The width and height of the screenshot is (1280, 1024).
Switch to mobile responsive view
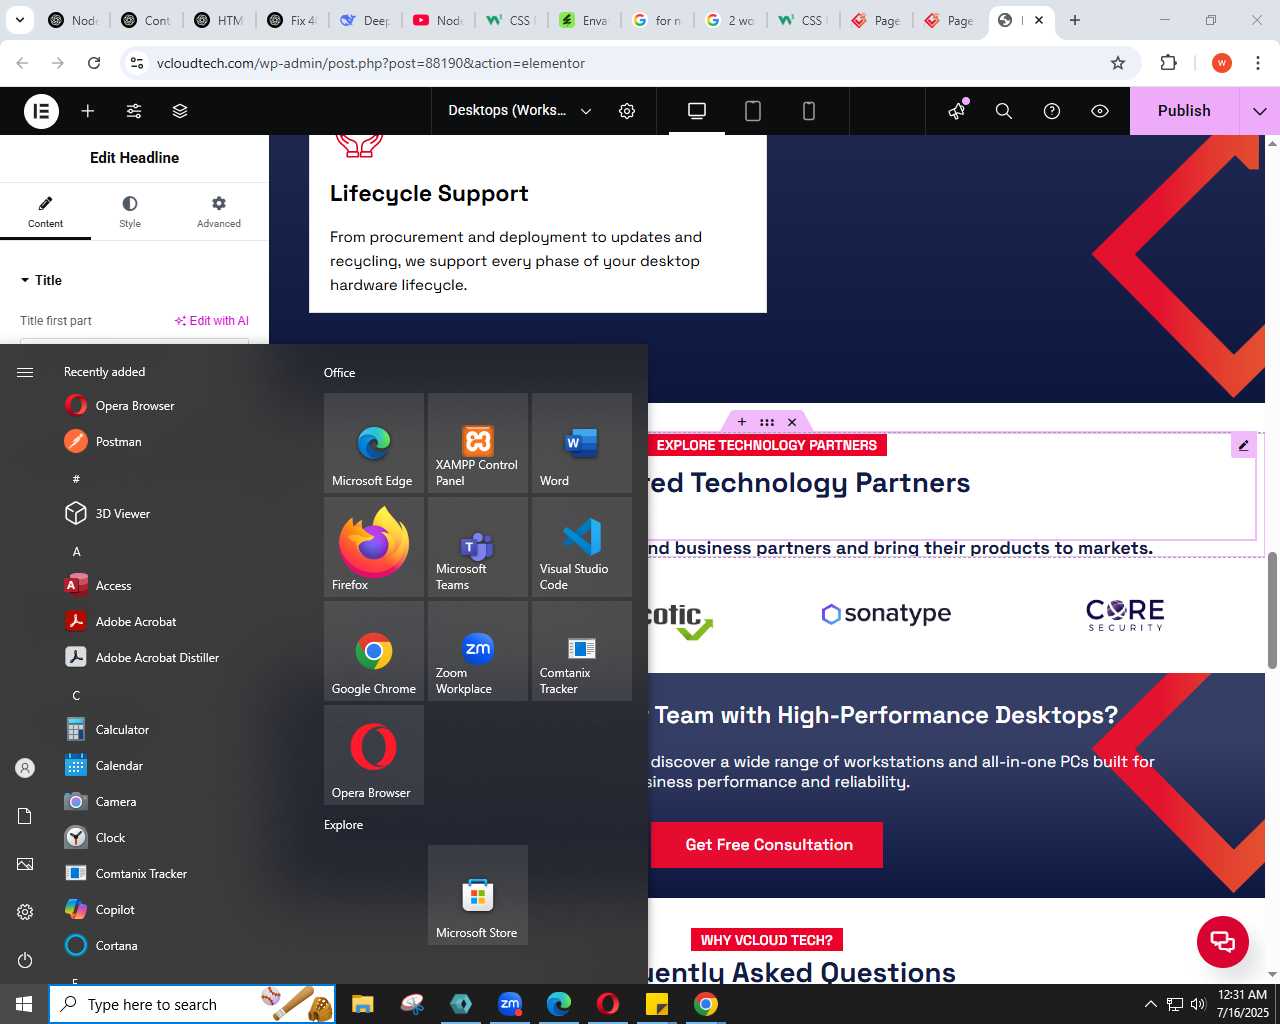[809, 111]
